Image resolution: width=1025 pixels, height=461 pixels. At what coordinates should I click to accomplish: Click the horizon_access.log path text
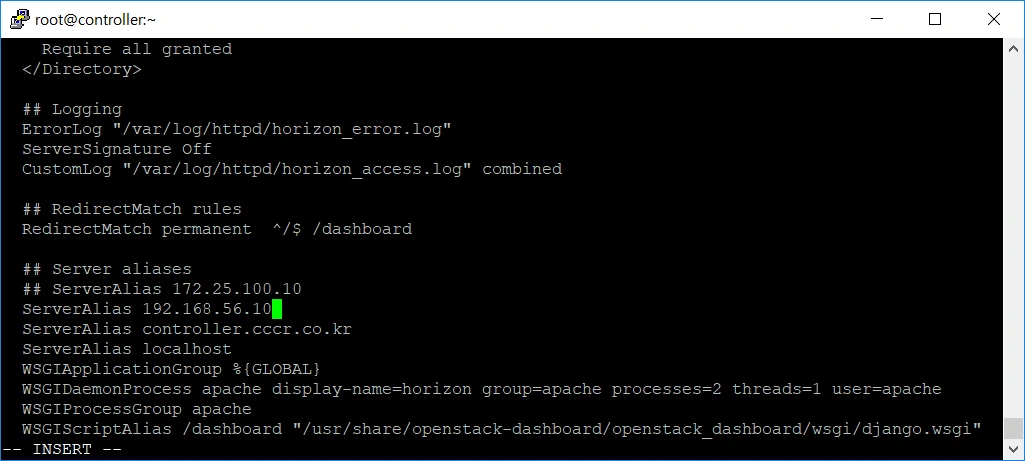(297, 169)
